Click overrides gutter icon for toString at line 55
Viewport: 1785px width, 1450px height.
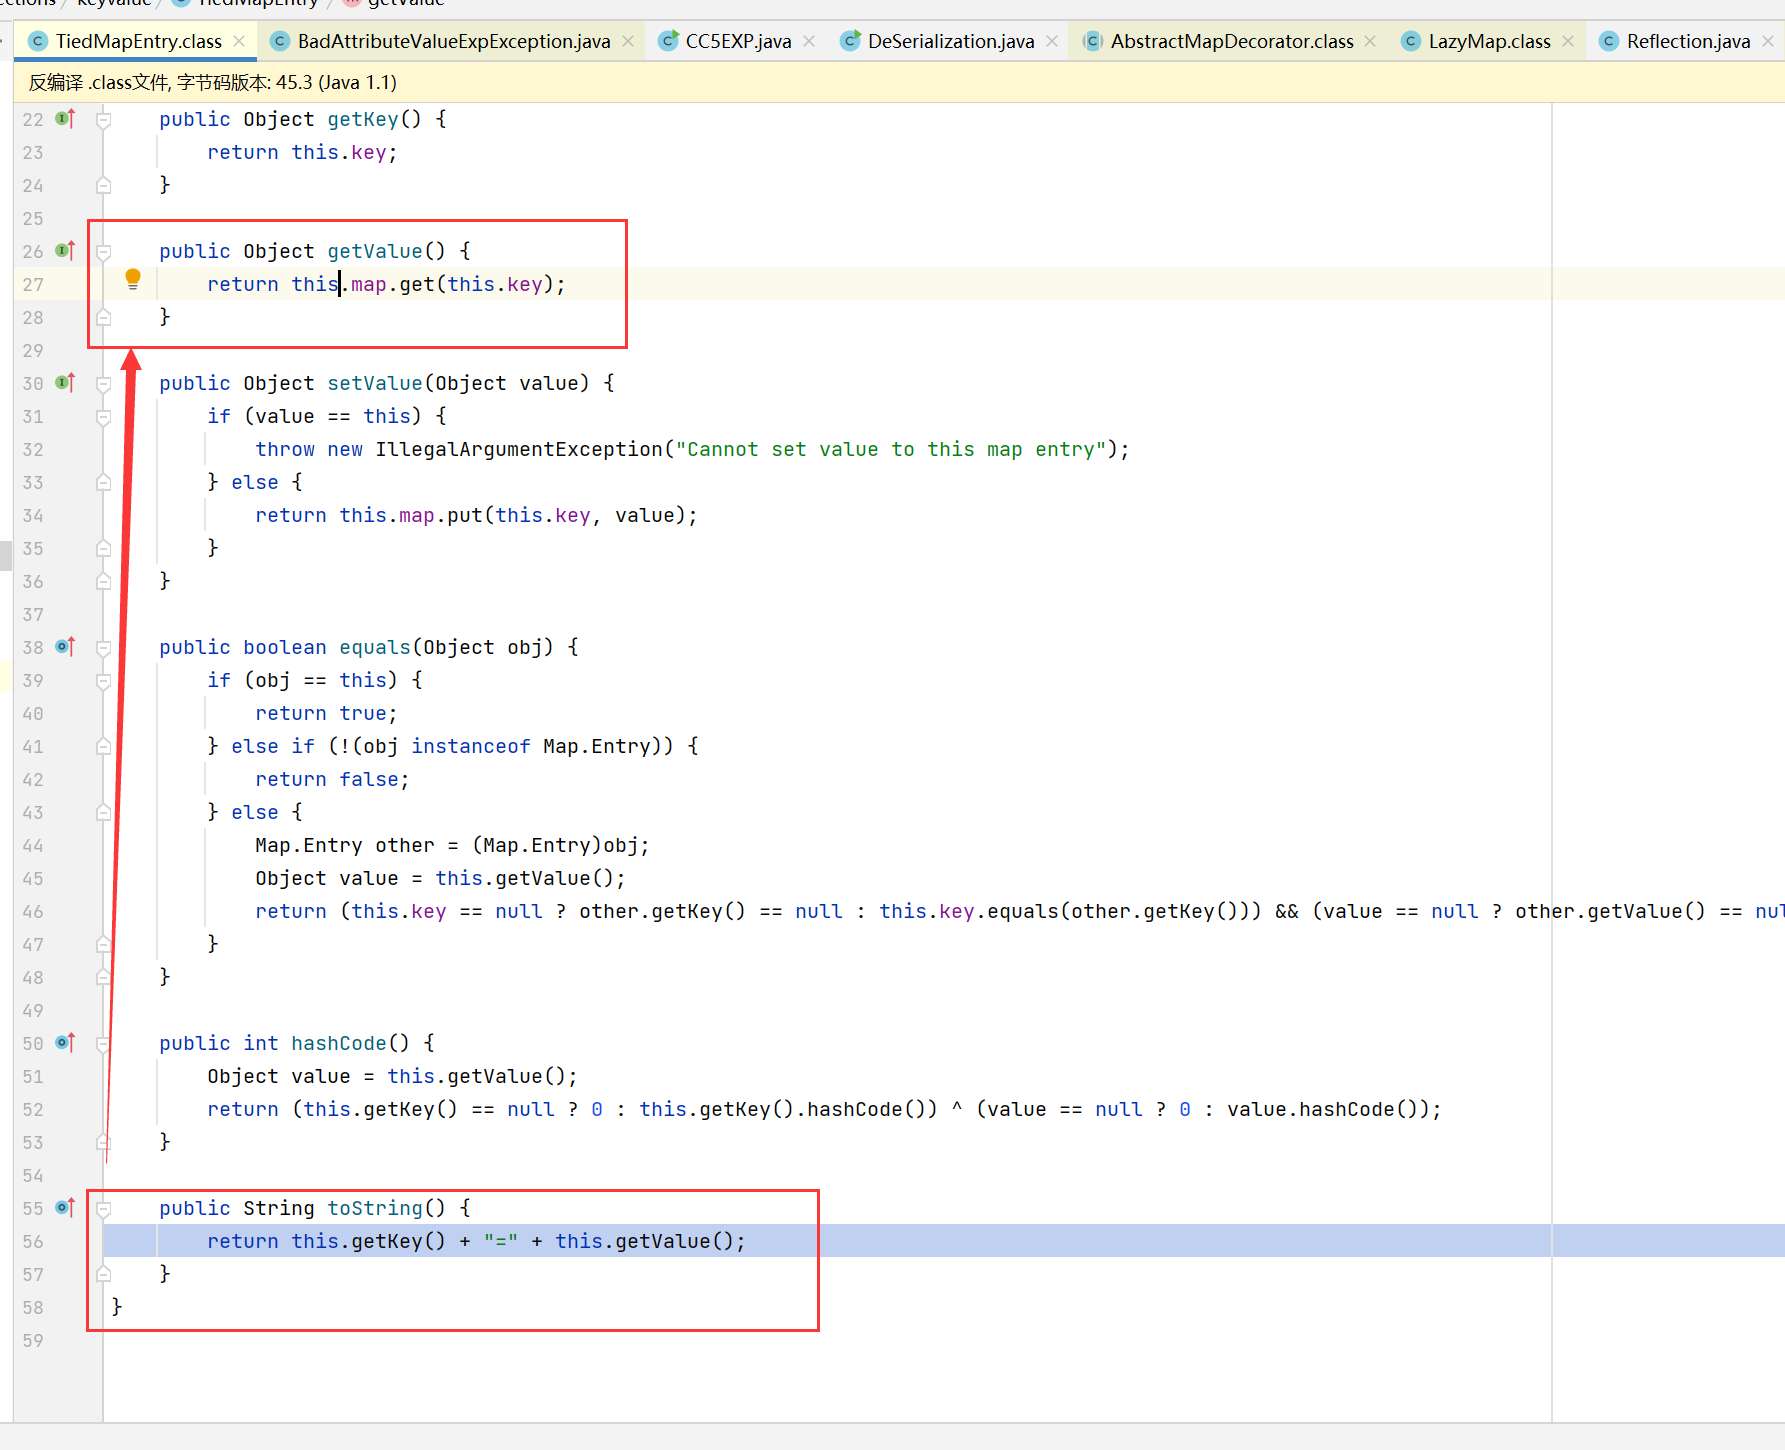65,1208
